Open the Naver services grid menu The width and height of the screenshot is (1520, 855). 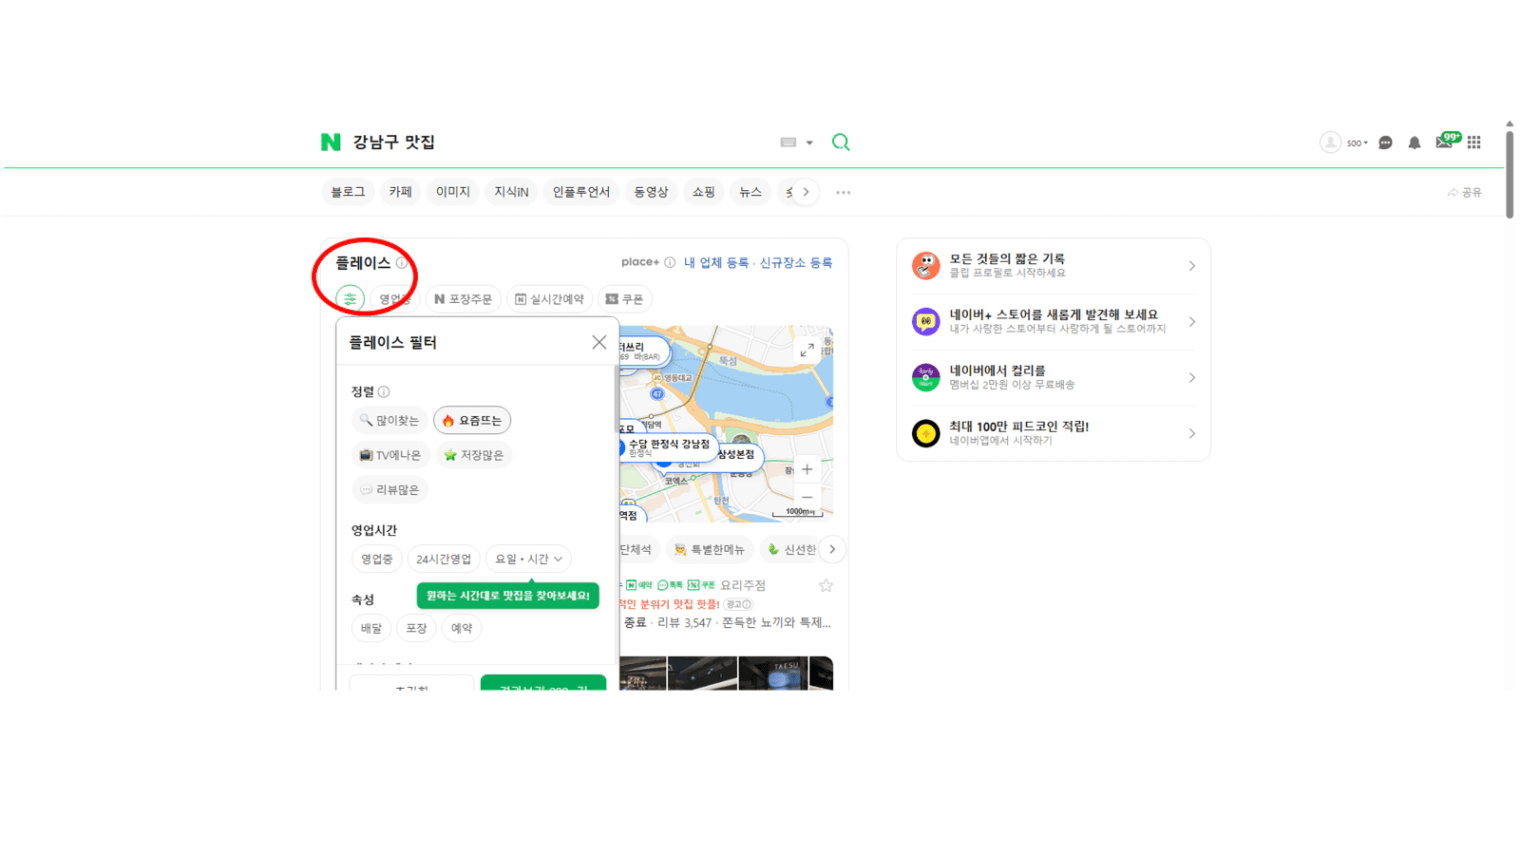tap(1474, 142)
